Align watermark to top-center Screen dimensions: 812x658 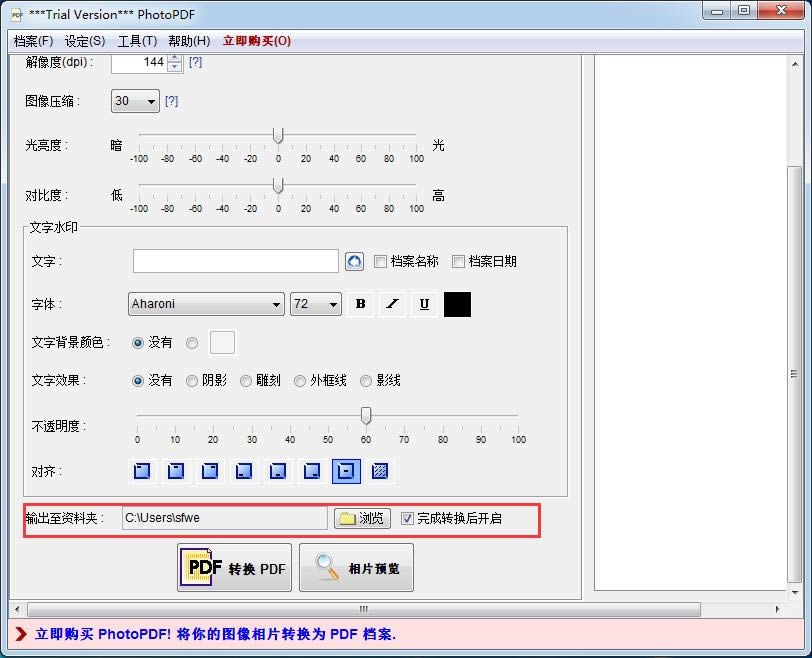[x=176, y=471]
